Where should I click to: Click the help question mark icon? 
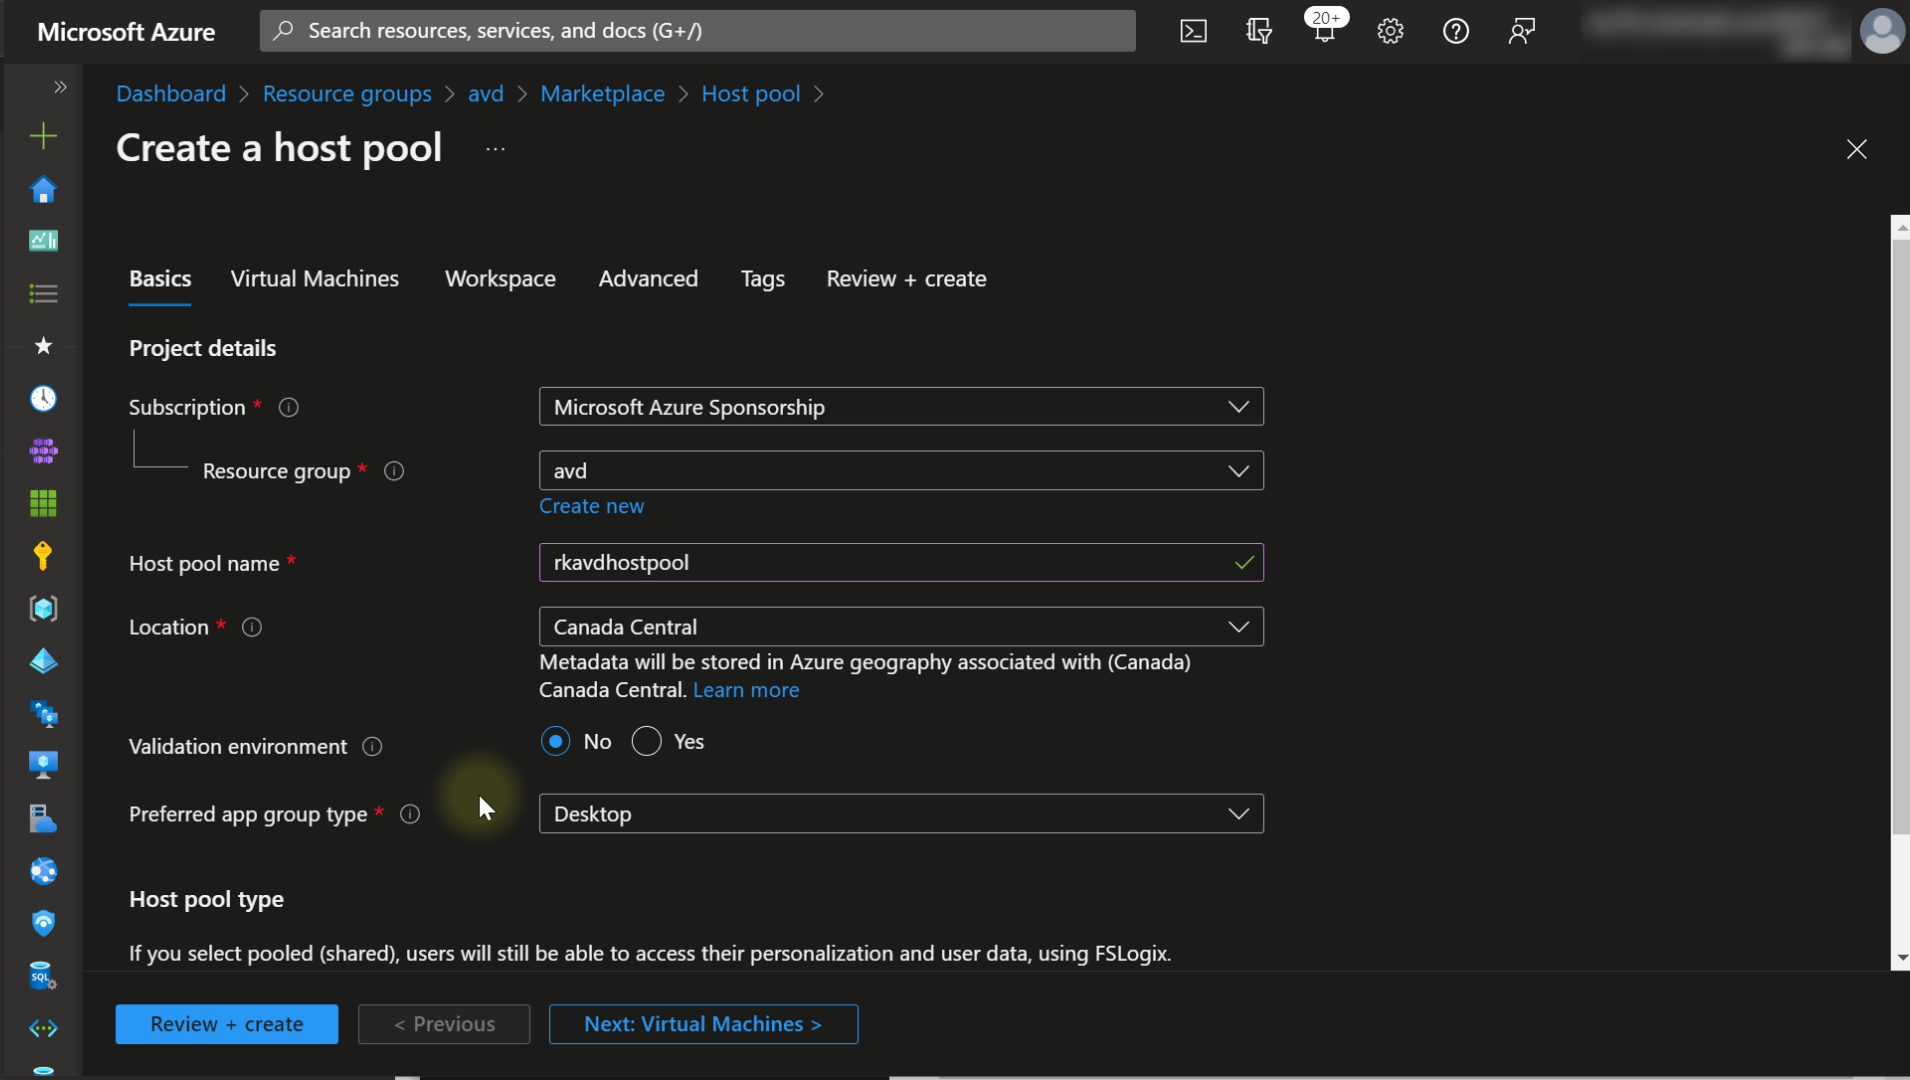click(x=1456, y=31)
